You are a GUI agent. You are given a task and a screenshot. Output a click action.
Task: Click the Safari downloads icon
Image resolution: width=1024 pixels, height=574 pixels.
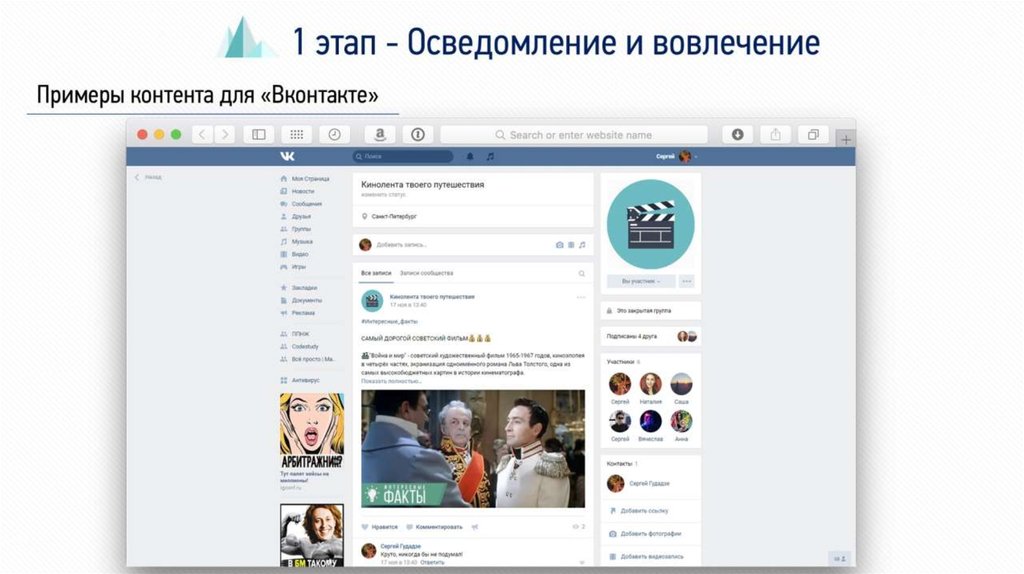[x=737, y=134]
